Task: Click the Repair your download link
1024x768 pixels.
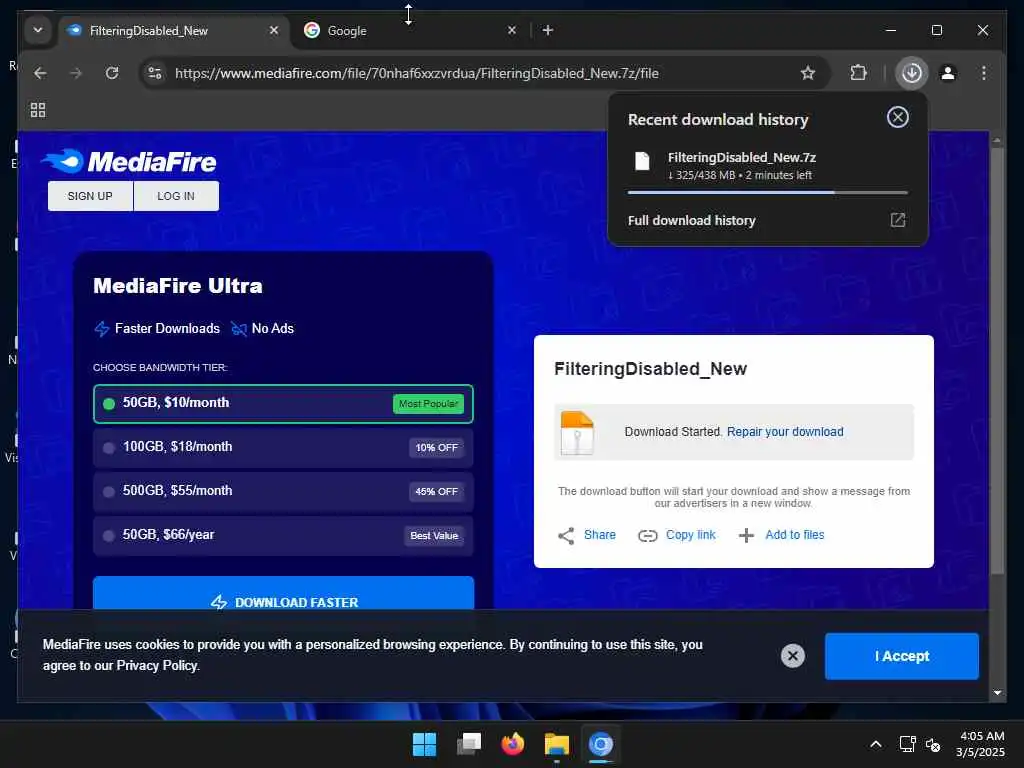Action: [785, 432]
